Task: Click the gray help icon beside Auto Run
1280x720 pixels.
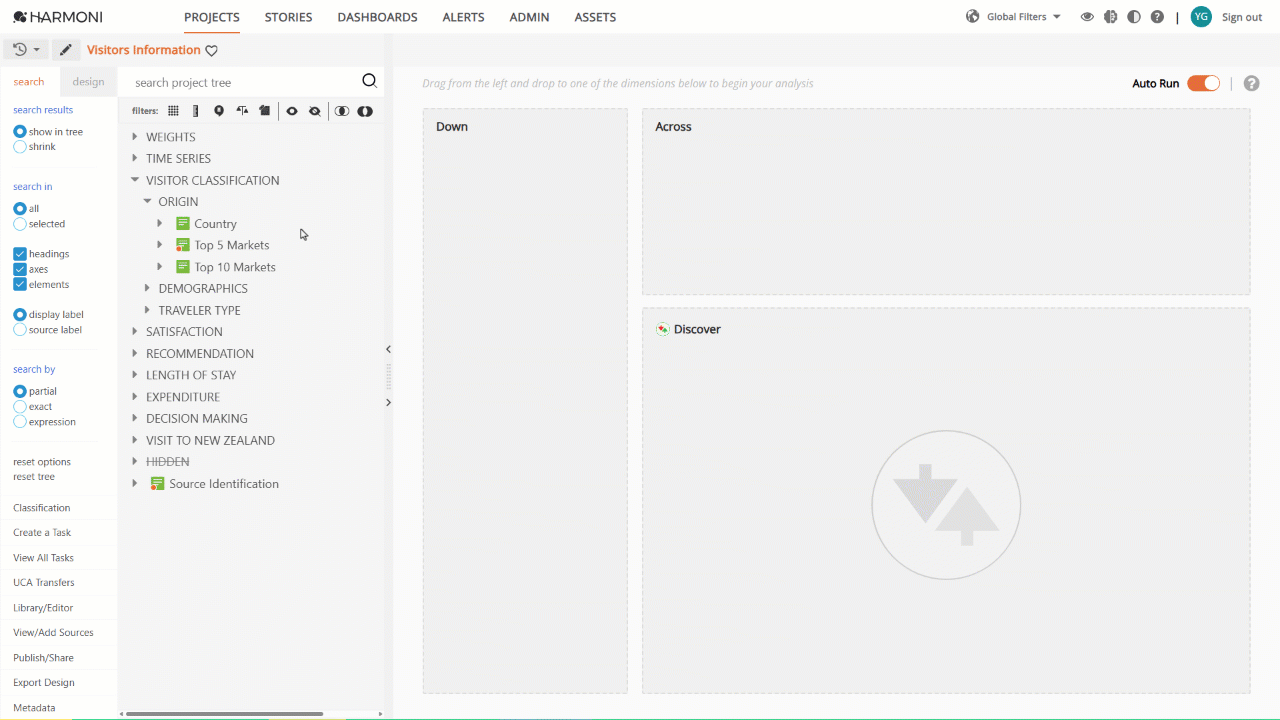Action: point(1251,83)
